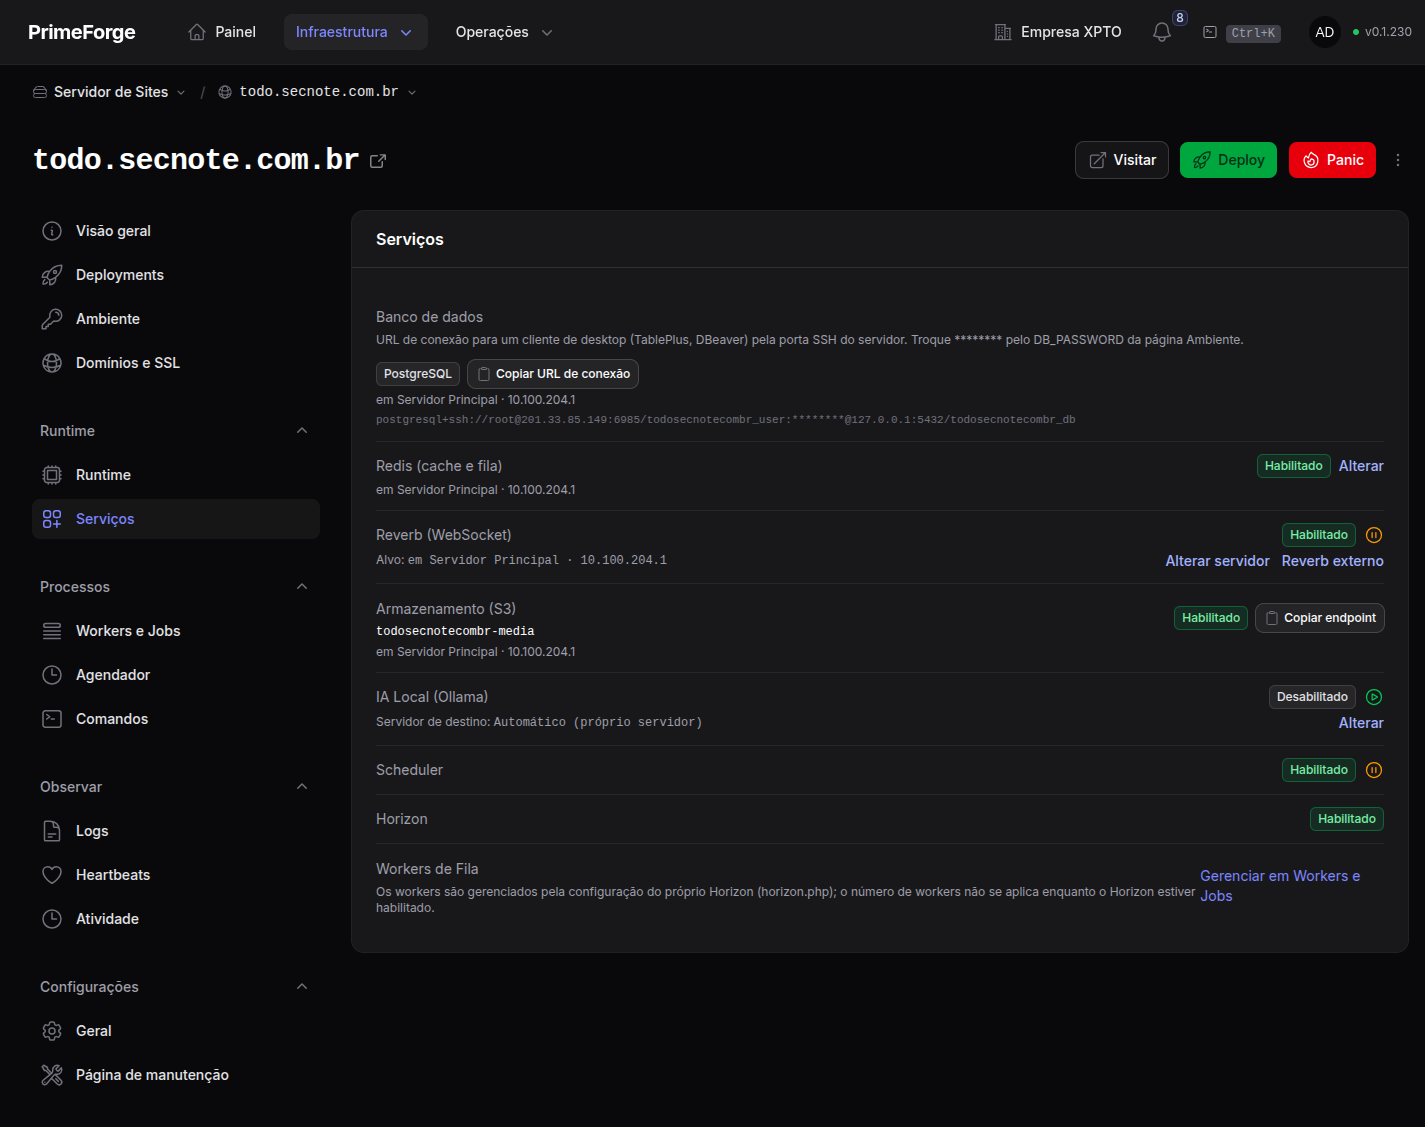Viewport: 1425px width, 1127px height.
Task: Click the Heartbeats heart icon
Action: [52, 875]
